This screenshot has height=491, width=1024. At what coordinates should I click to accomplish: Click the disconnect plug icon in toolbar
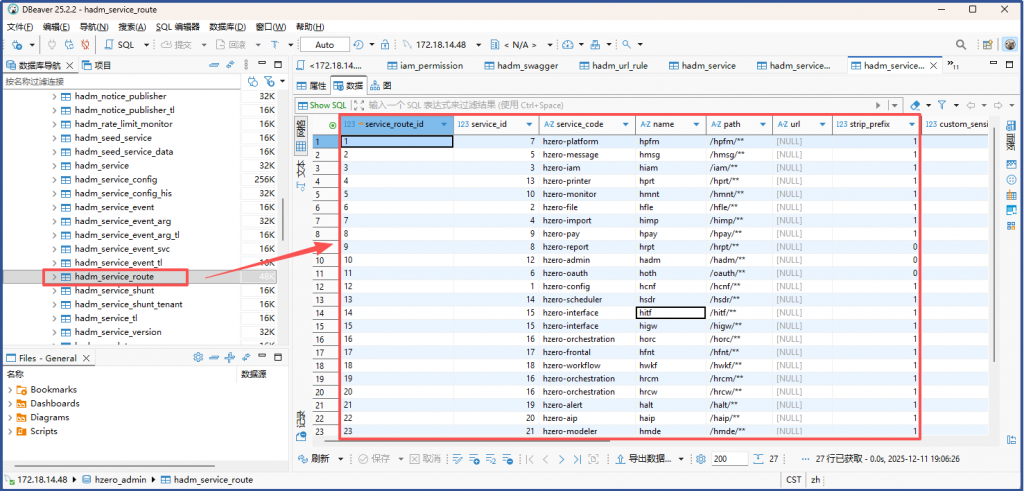pyautogui.click(x=86, y=45)
